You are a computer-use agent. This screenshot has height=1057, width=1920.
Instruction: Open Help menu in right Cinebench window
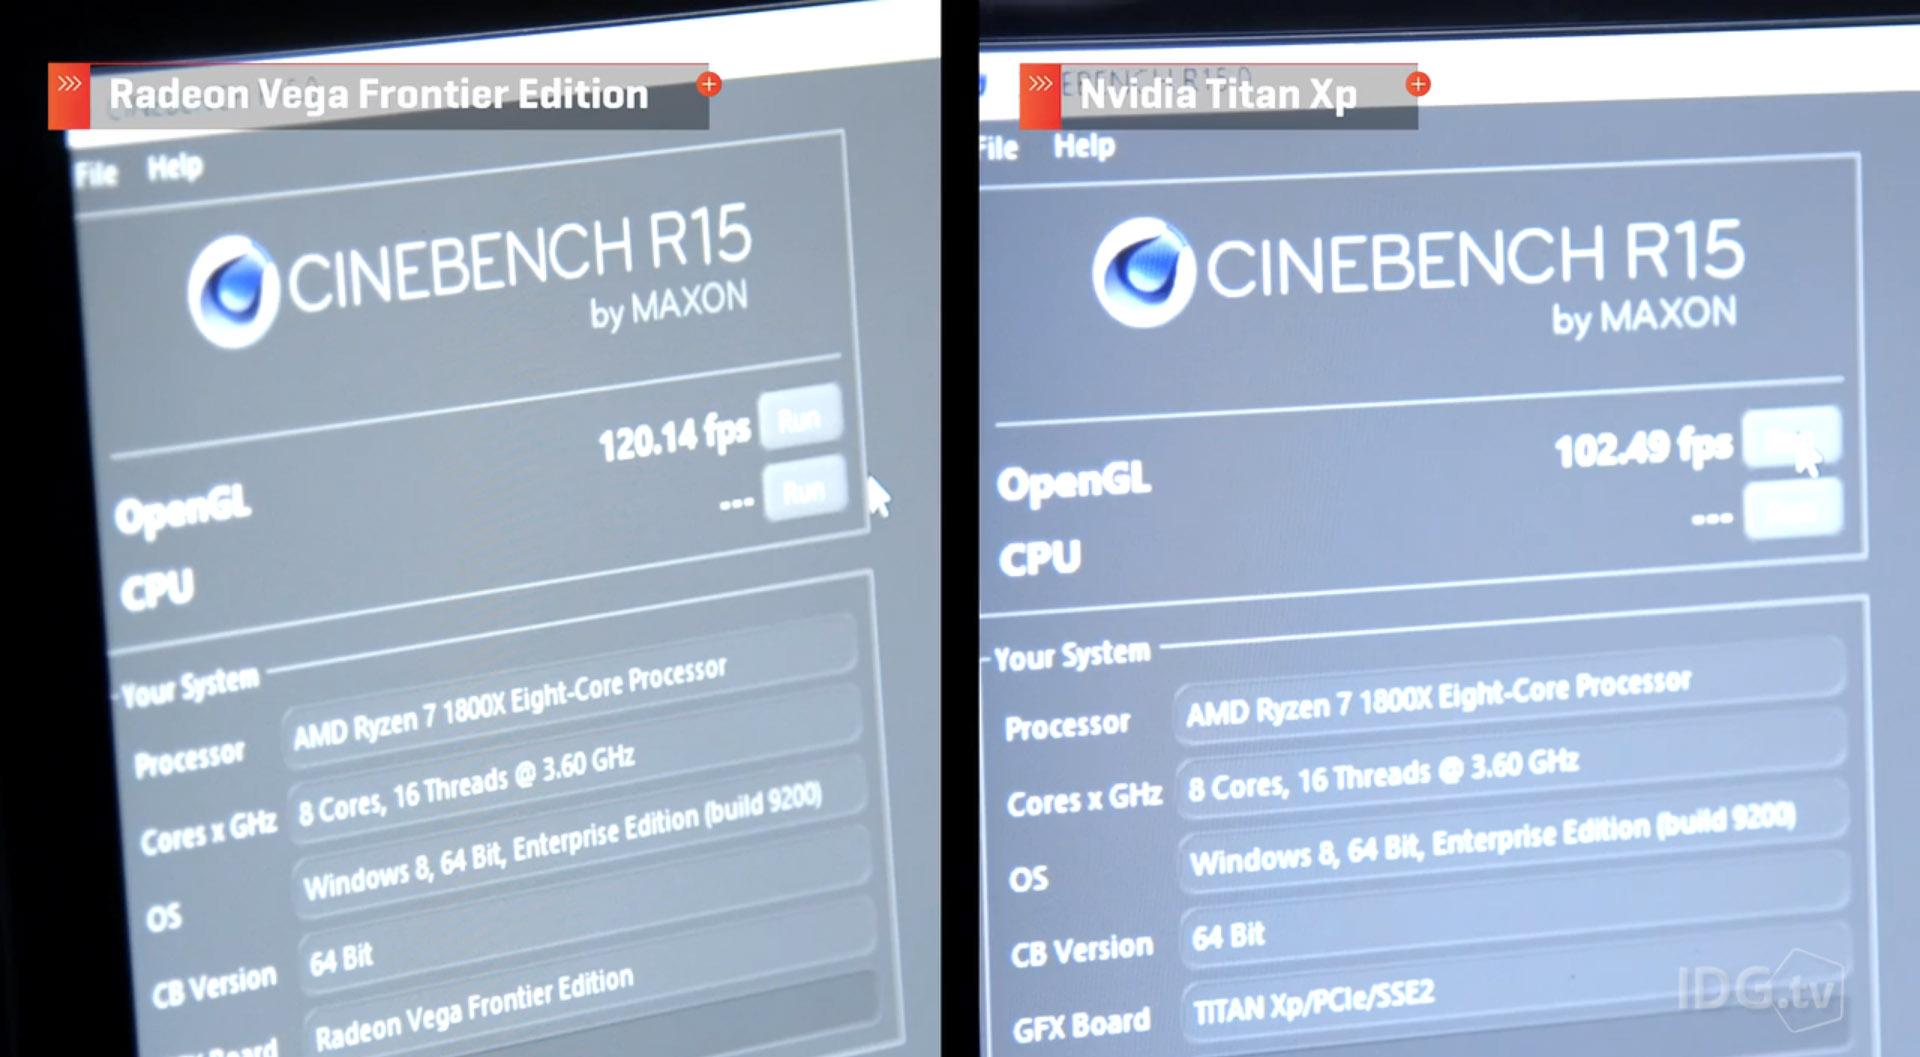(x=1084, y=146)
